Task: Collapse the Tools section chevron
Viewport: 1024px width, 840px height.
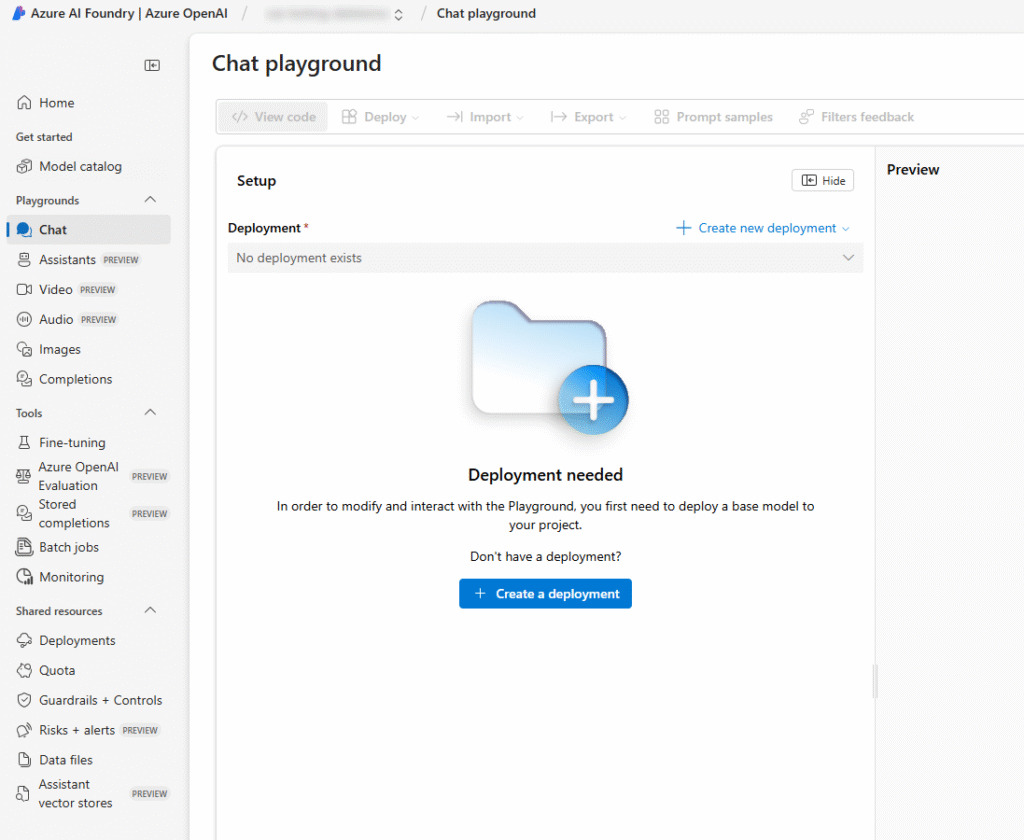Action: [x=151, y=413]
